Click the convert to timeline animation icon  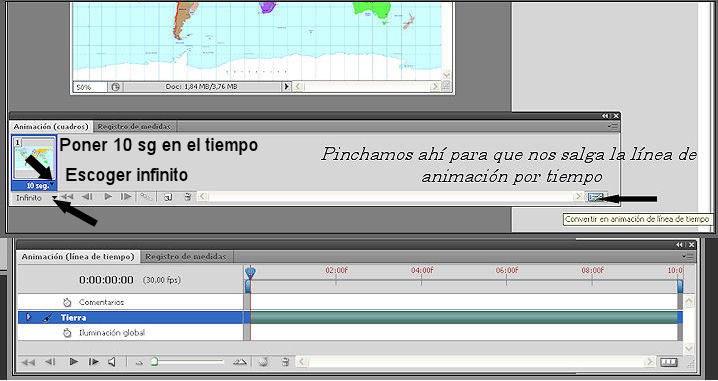pos(596,197)
